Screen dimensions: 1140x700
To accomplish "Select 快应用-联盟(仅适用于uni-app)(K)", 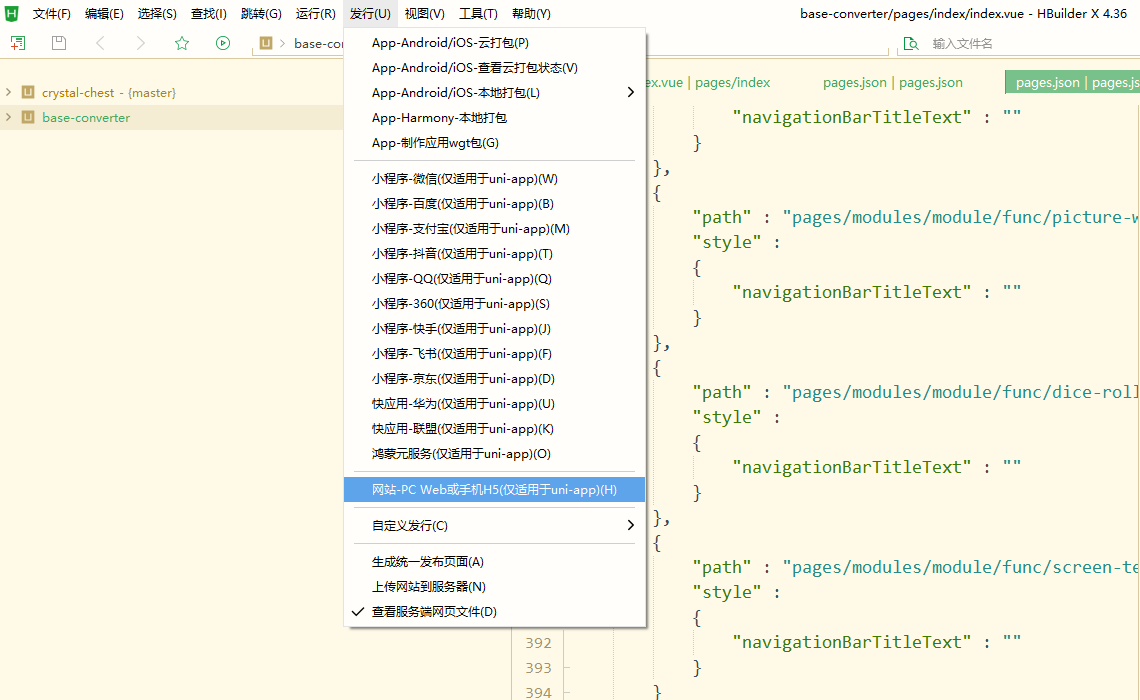I will coord(494,429).
